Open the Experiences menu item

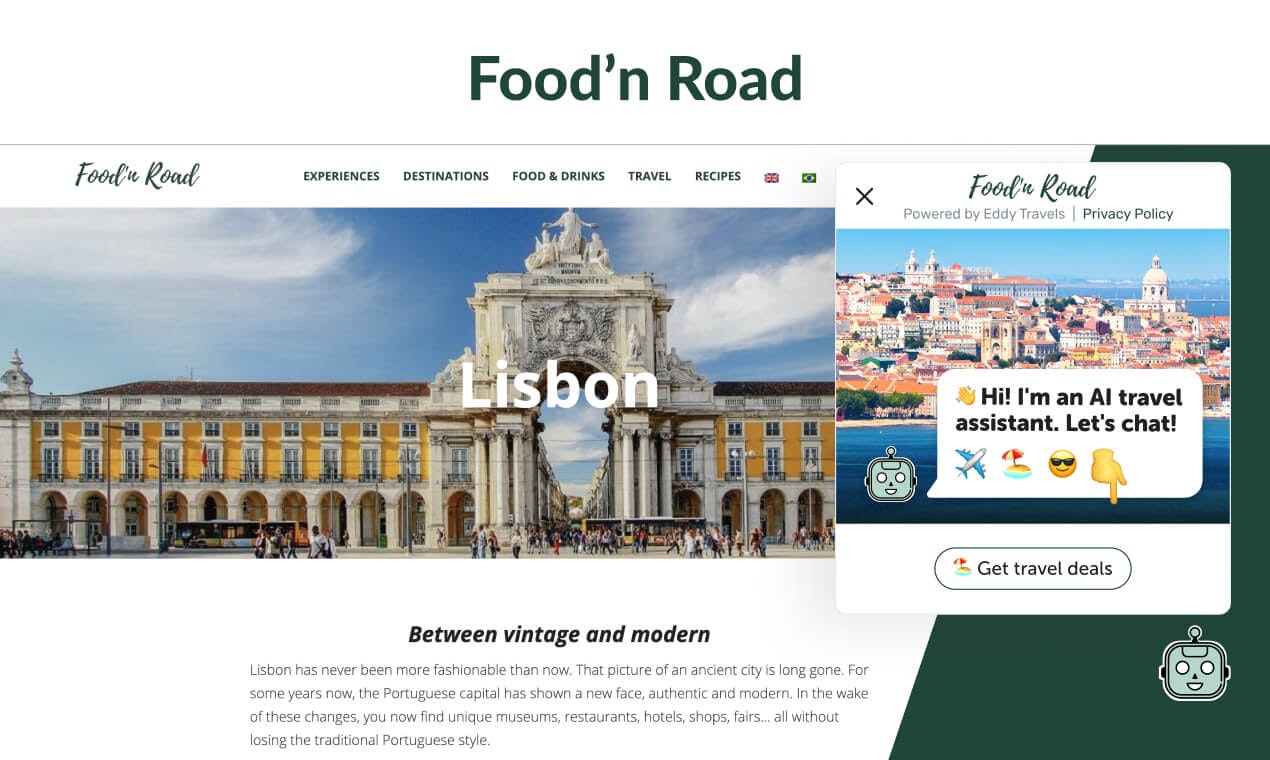pos(341,176)
